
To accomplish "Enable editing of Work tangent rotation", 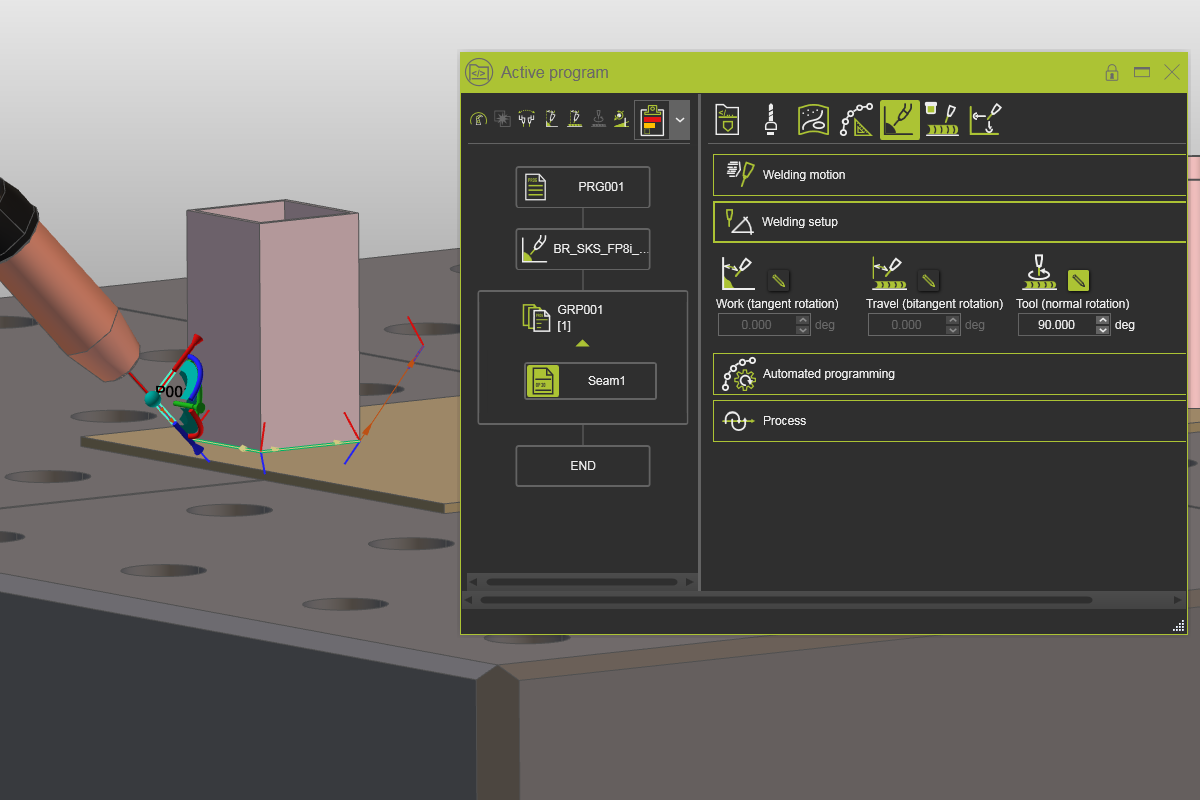I will coord(778,280).
